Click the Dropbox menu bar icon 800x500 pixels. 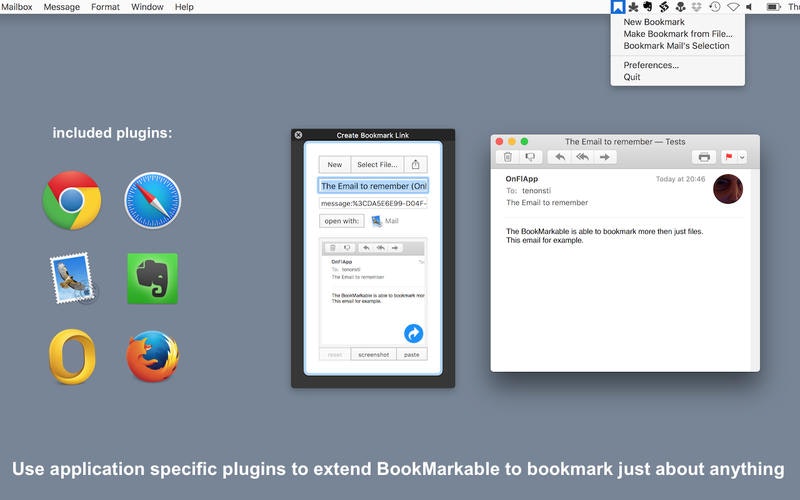[696, 7]
